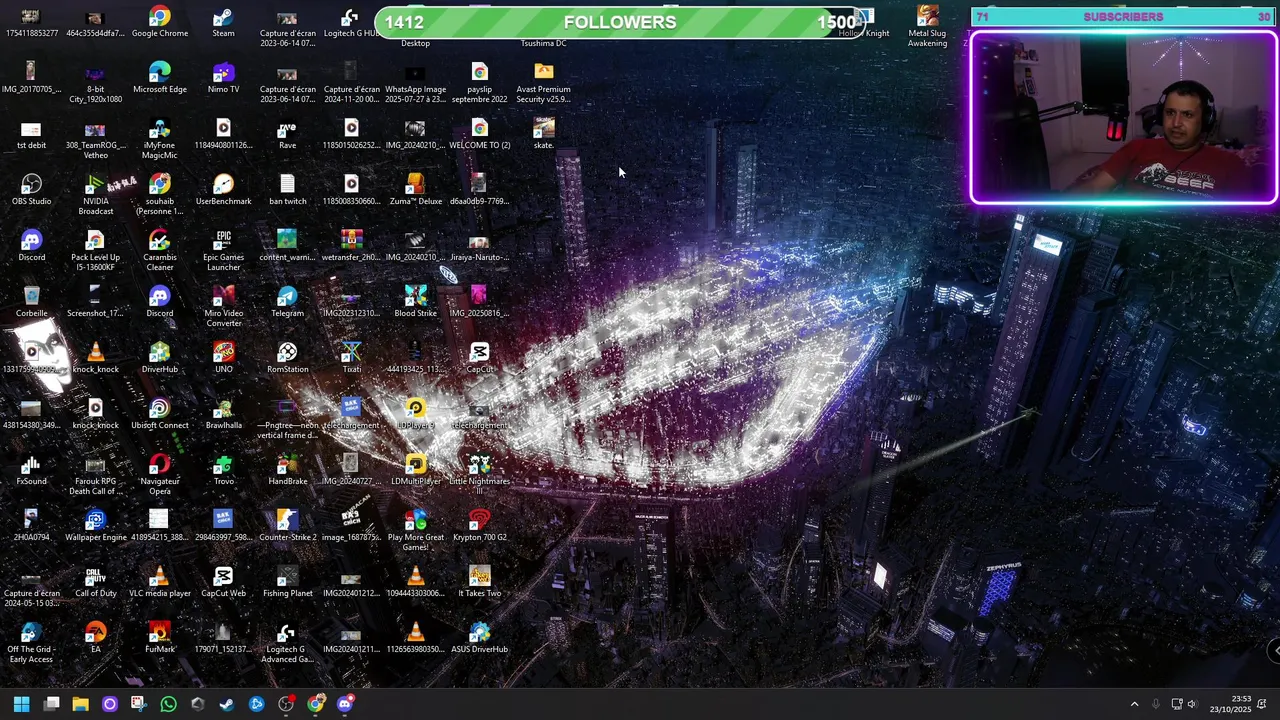This screenshot has height=720, width=1280.
Task: Launch Epic Games Launcher shortcut
Action: coord(224,252)
